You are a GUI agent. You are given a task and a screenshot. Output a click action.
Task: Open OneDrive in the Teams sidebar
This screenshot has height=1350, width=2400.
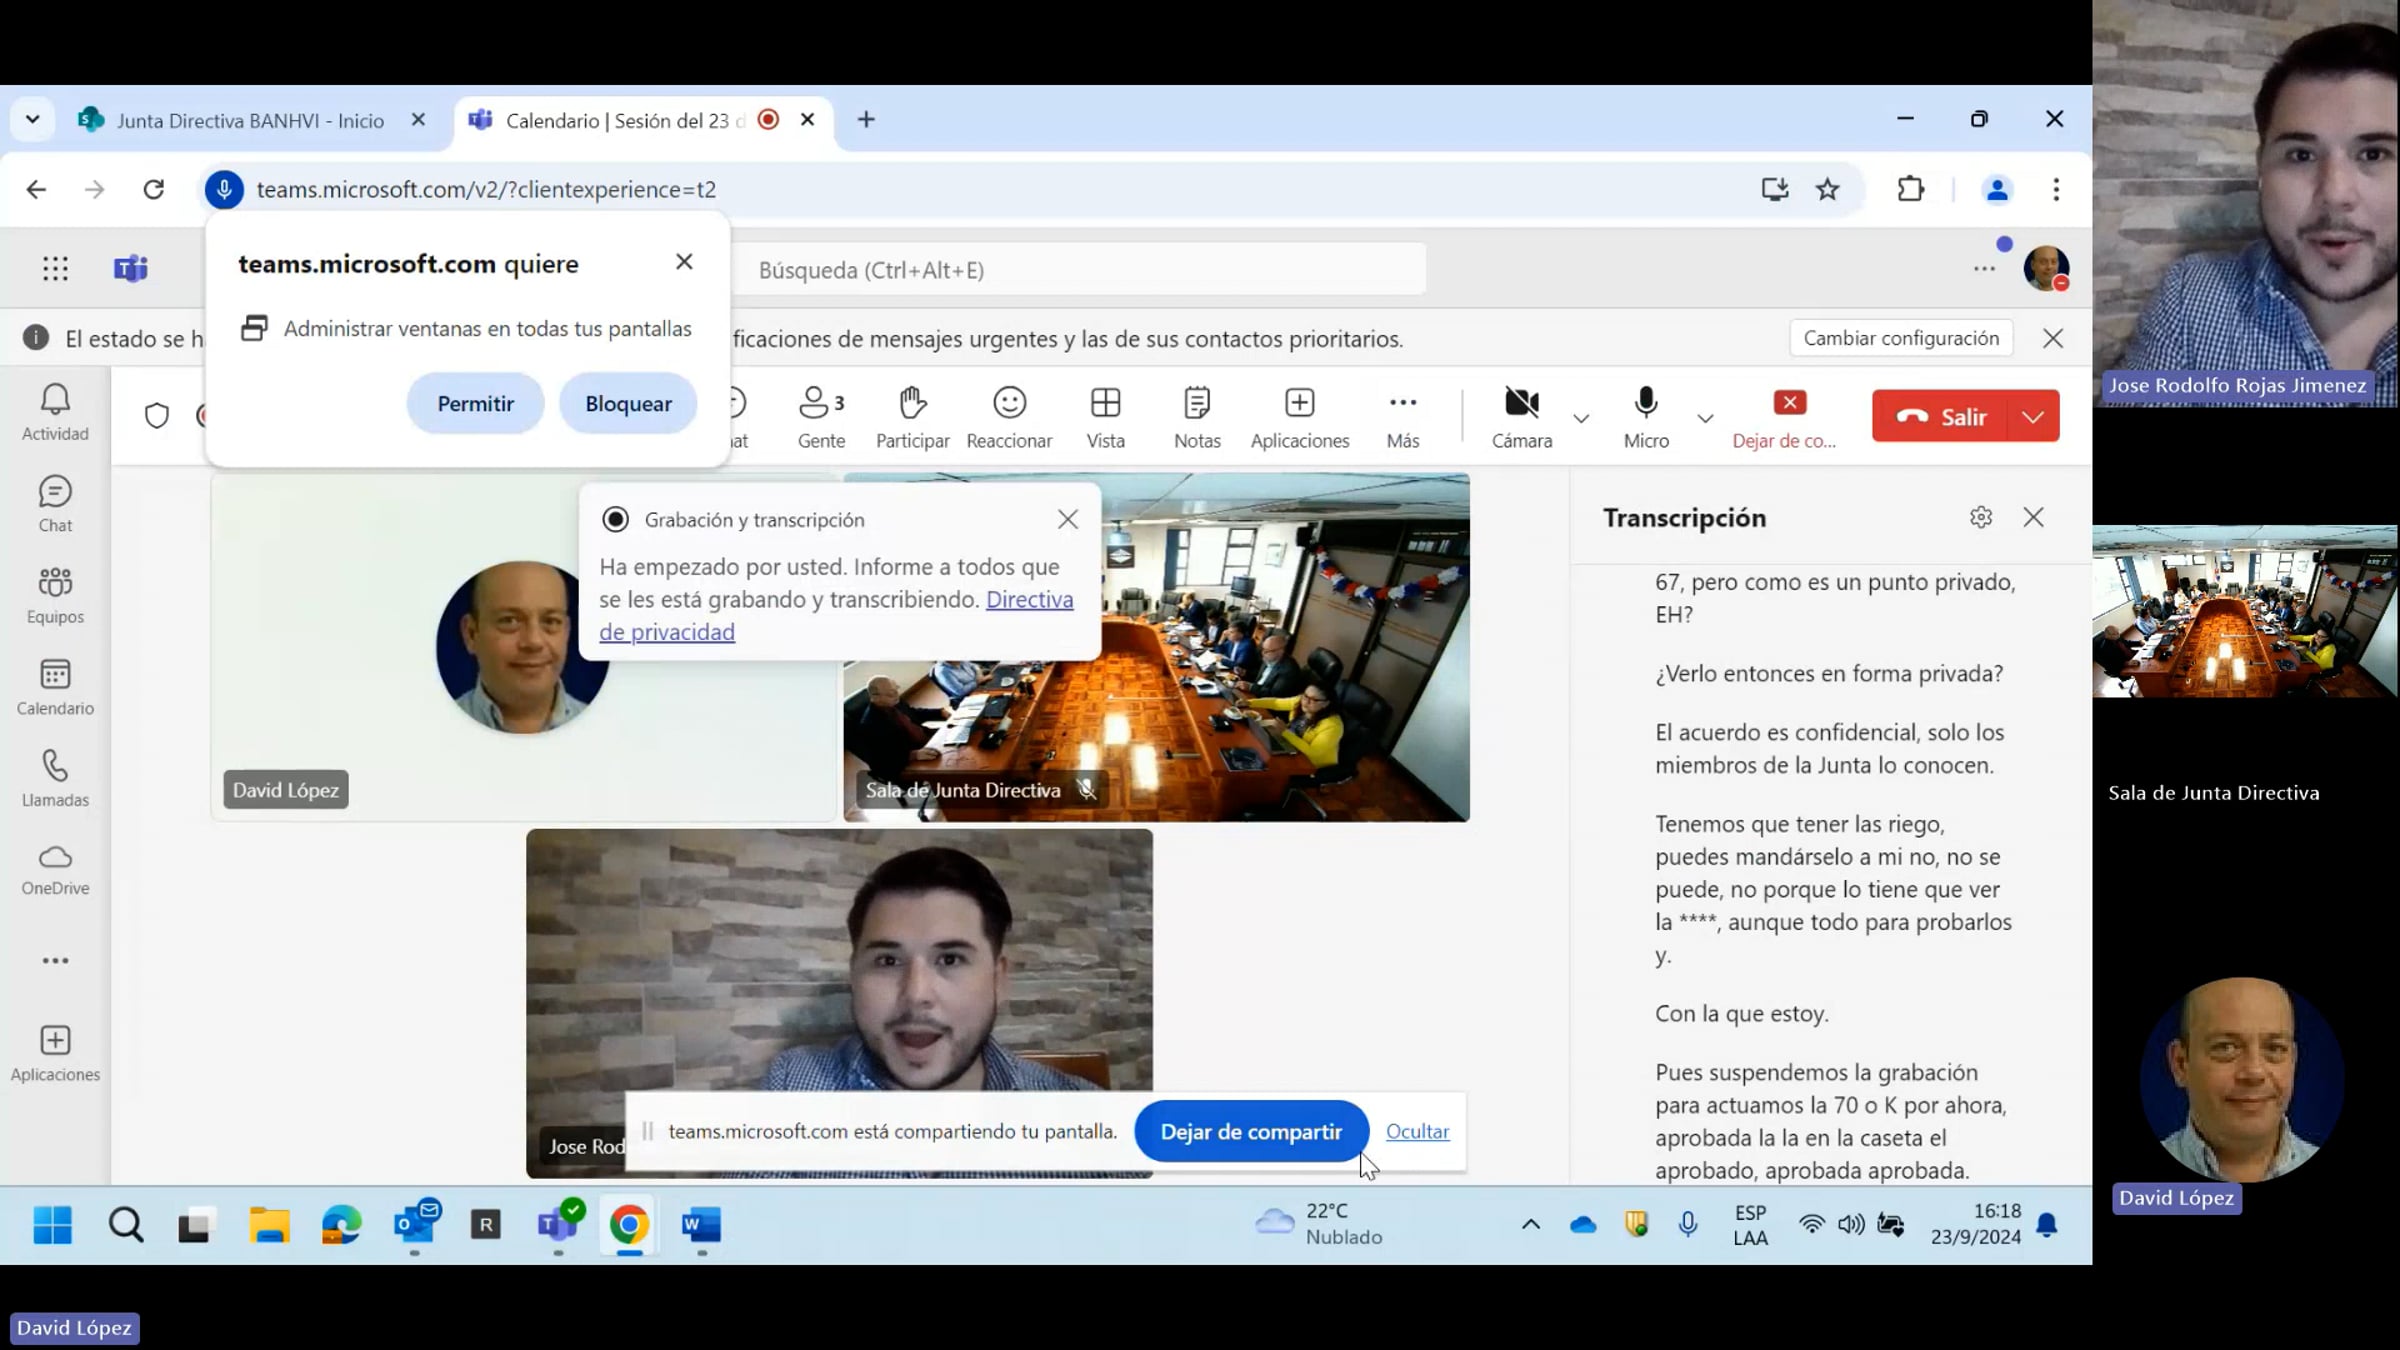click(x=55, y=869)
